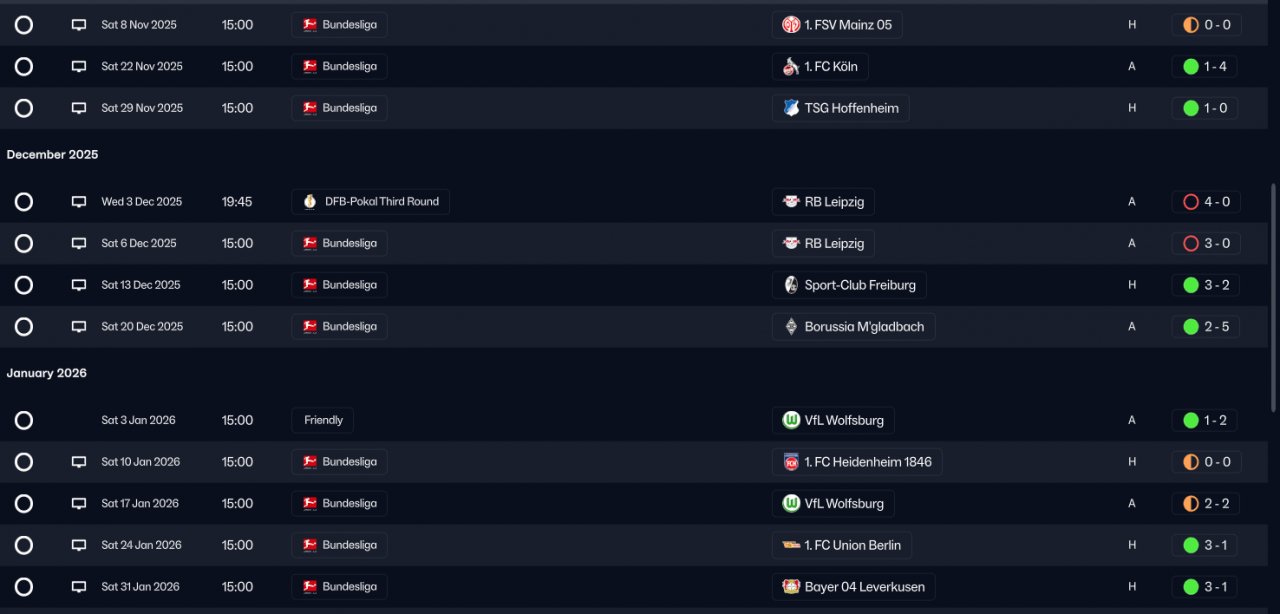Click the TV broadcast icon for 8 Nov 2025 match

coord(79,25)
